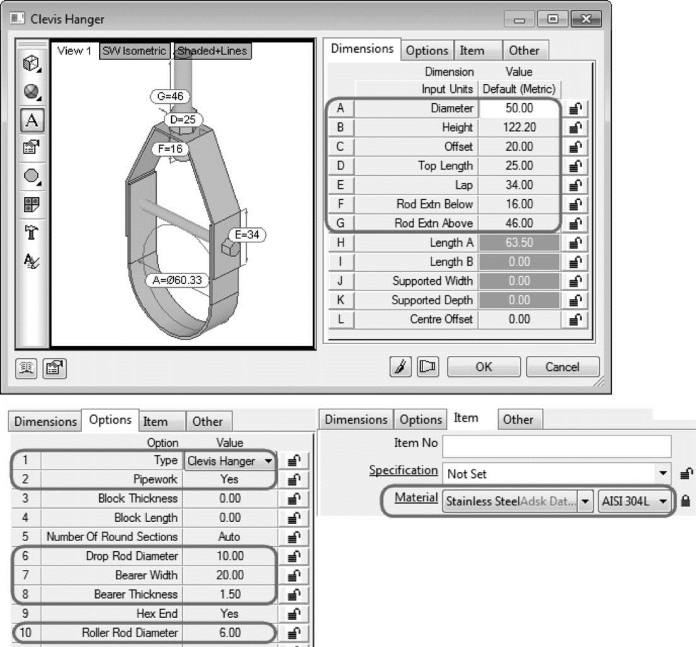
Task: Click the Material link label
Action: coord(416,497)
